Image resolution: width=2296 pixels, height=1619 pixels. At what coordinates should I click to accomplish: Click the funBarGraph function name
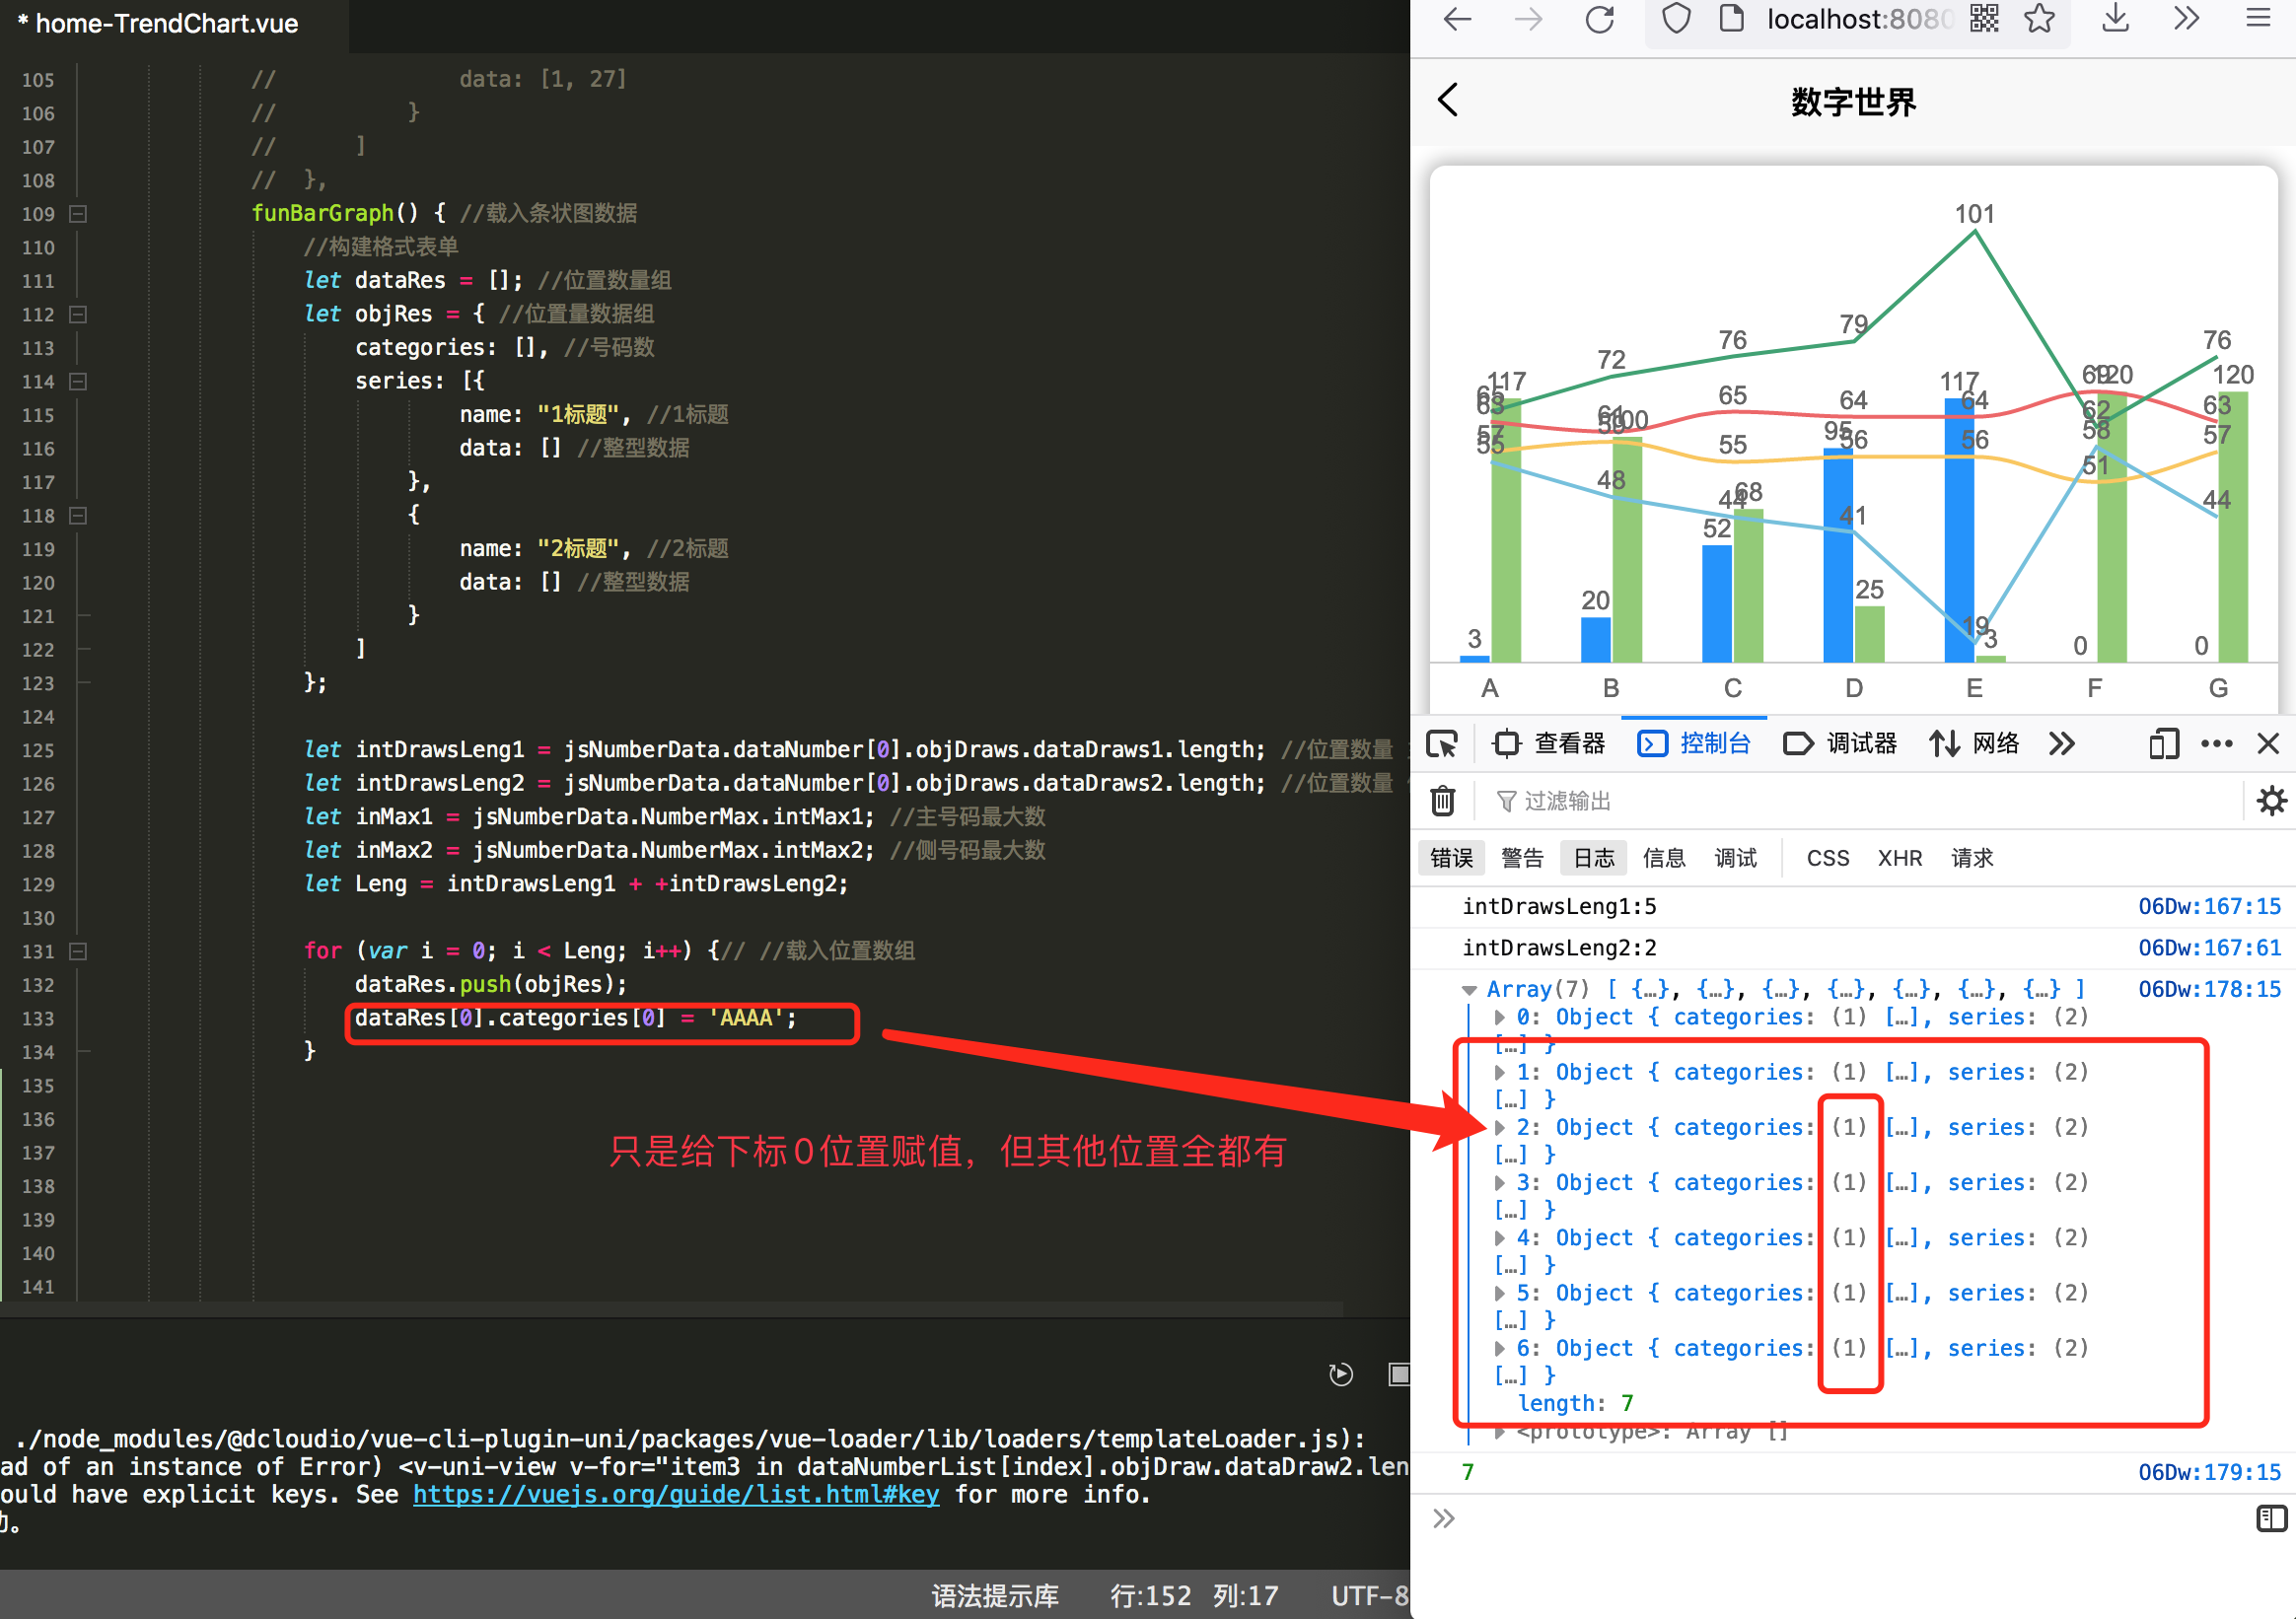pos(322,213)
